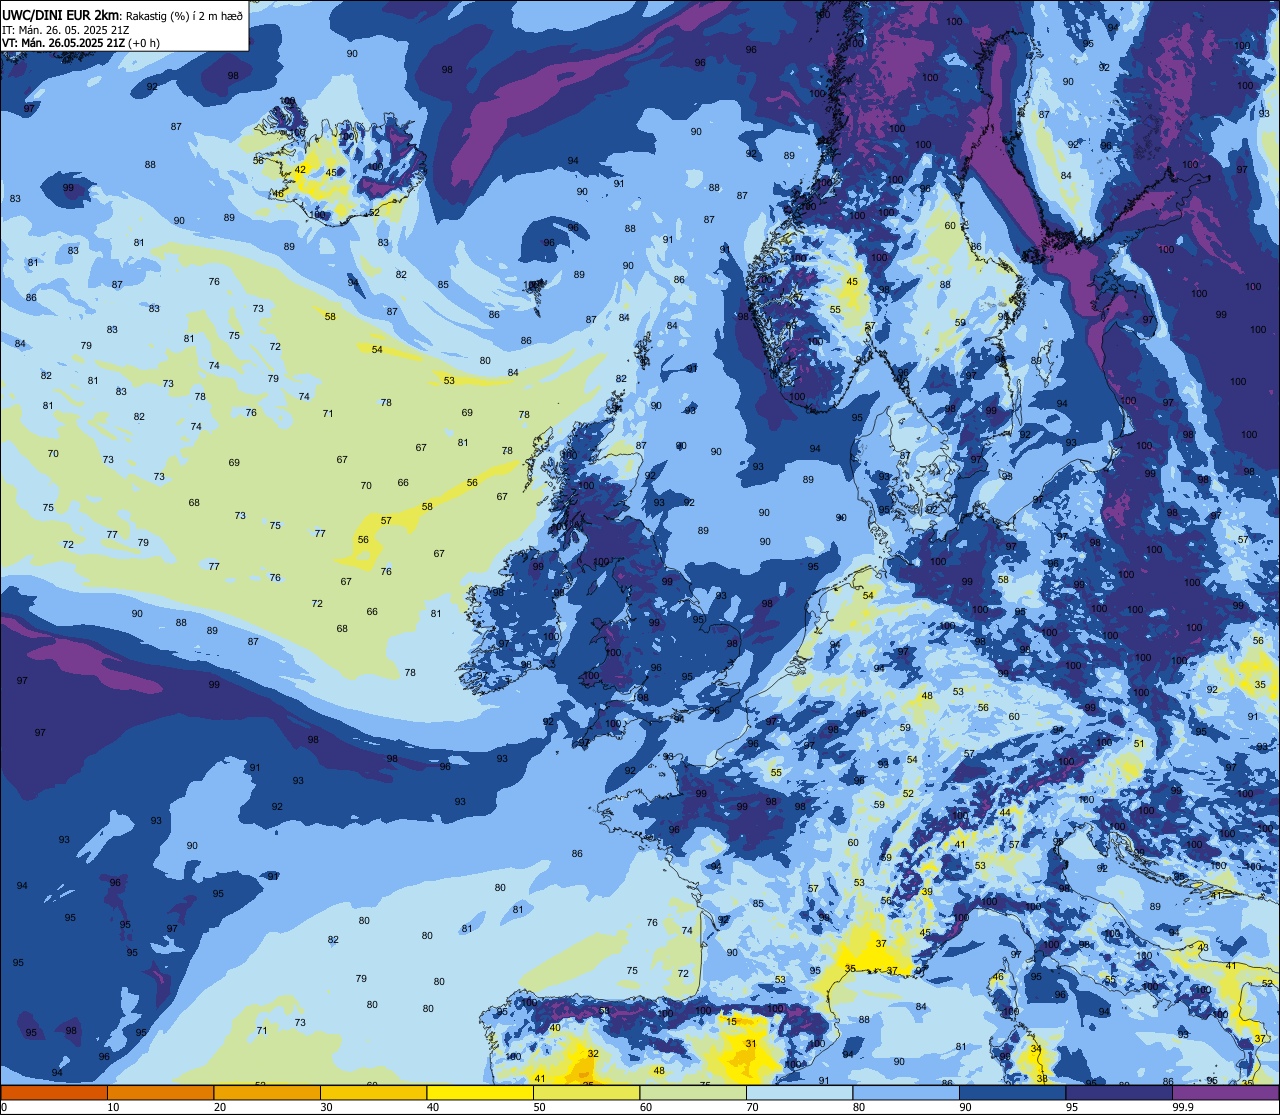This screenshot has width=1280, height=1115.
Task: Click the humidity value '42' over Iceland
Action: [300, 170]
